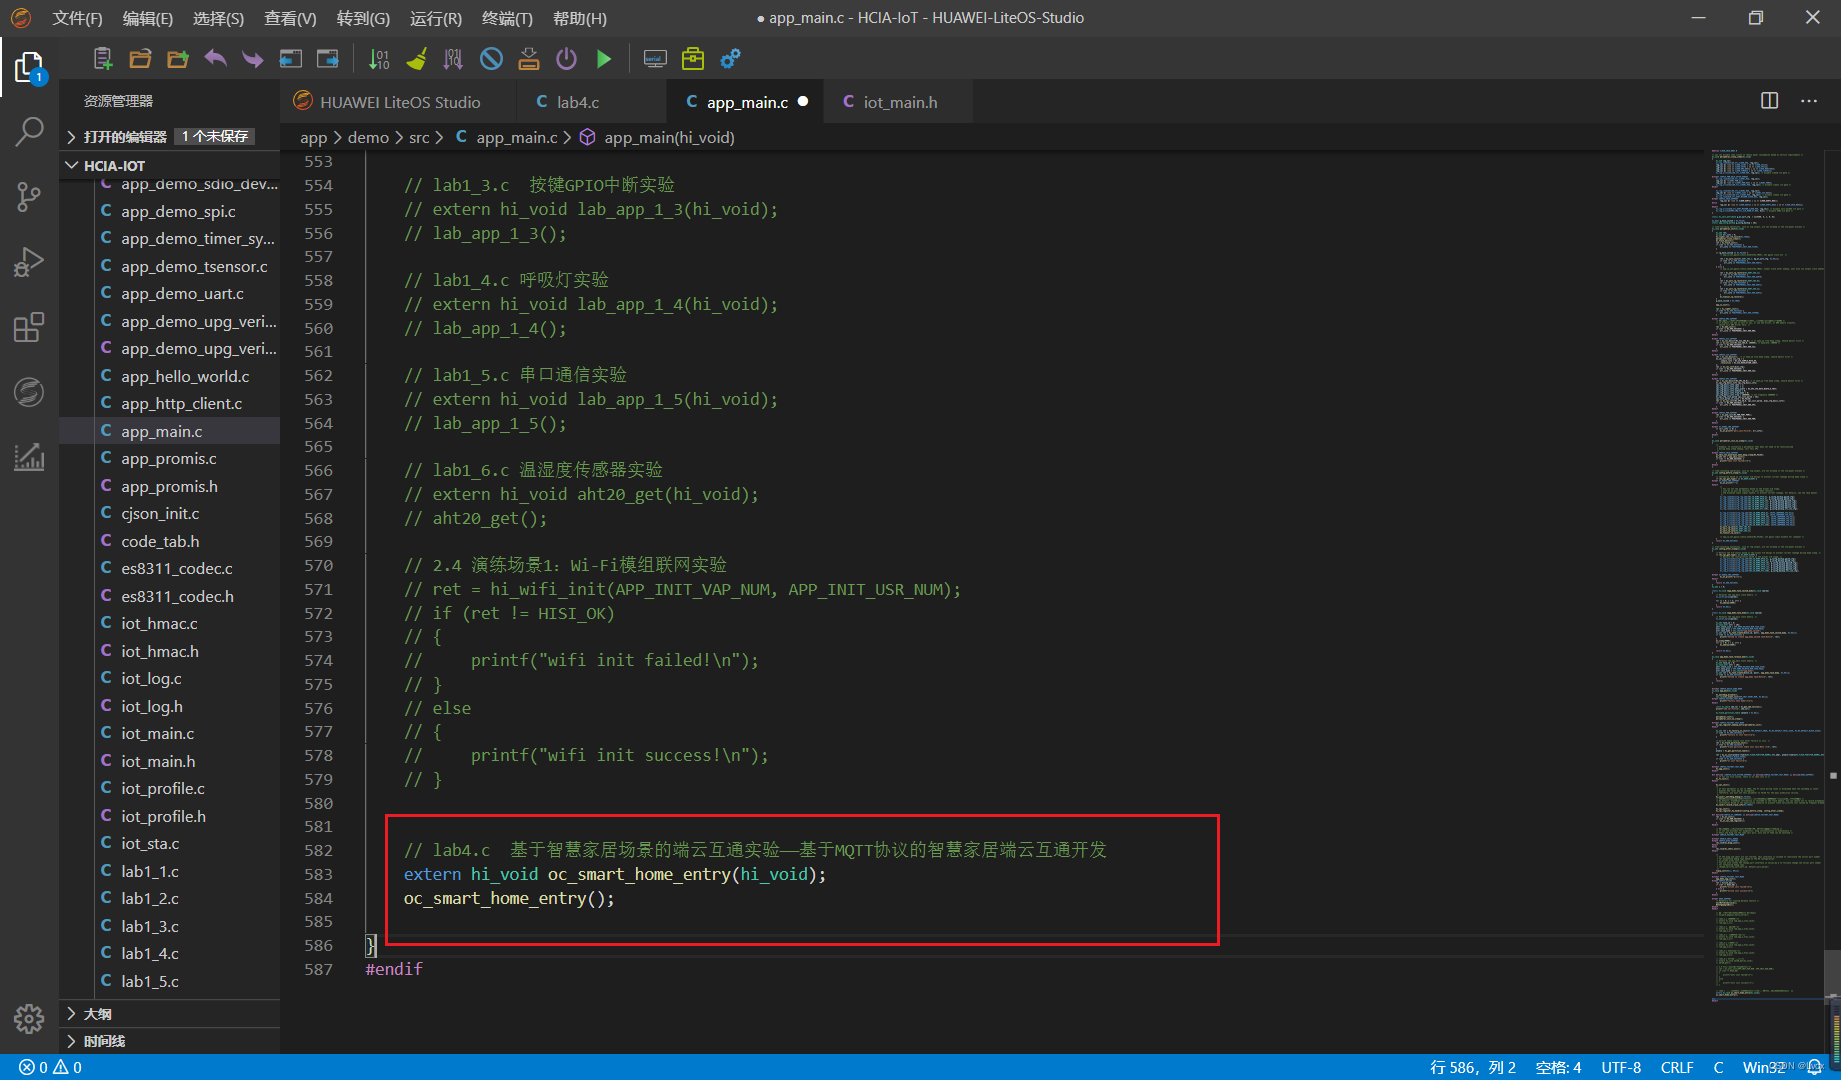Image resolution: width=1841 pixels, height=1080 pixels.
Task: Open the chart analysis activity icon
Action: (29, 457)
